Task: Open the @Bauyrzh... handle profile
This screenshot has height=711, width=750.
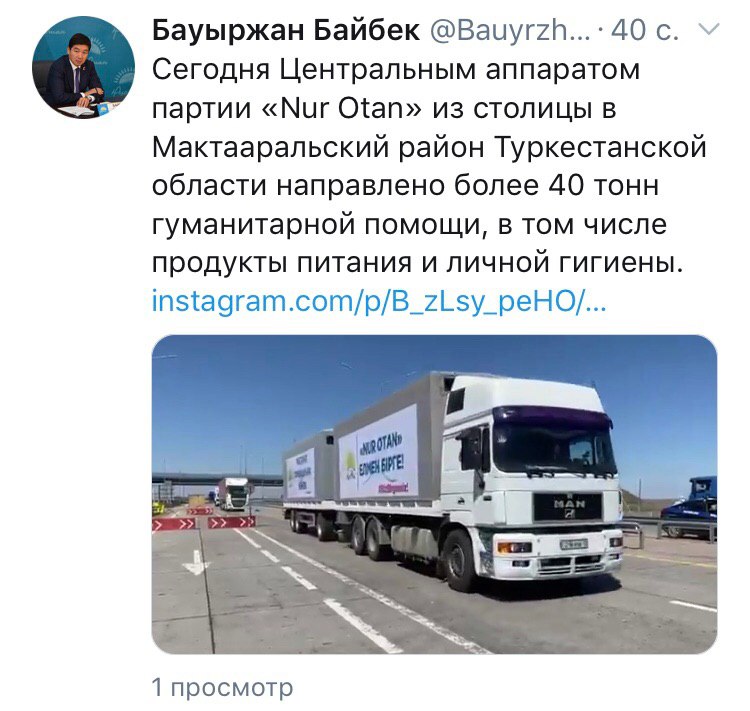Action: (x=510, y=31)
